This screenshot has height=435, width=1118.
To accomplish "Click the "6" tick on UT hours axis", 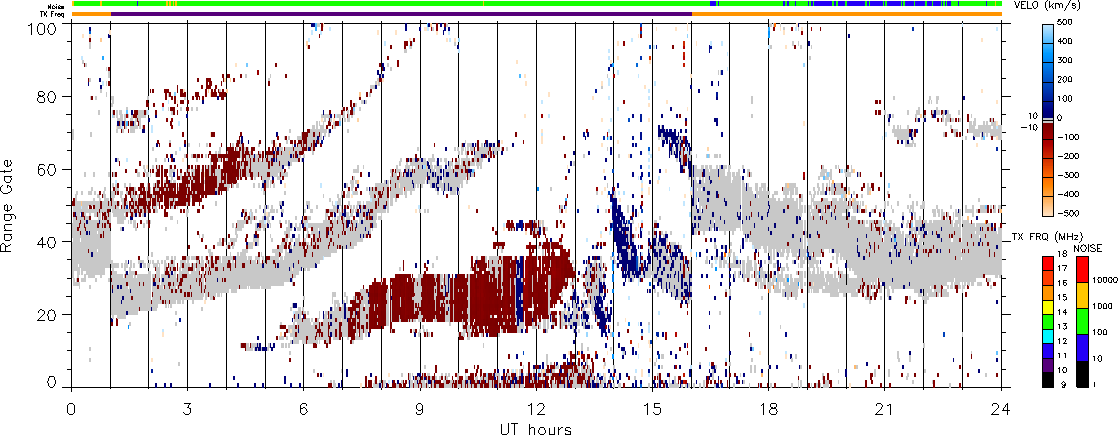I will coord(304,407).
